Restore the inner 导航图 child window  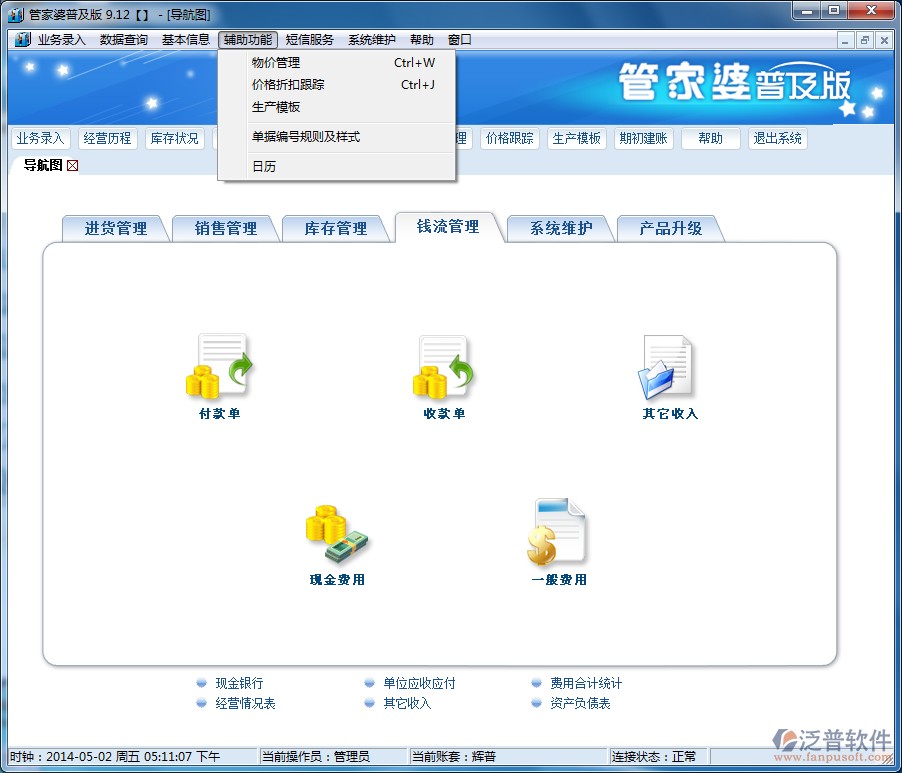pos(864,40)
